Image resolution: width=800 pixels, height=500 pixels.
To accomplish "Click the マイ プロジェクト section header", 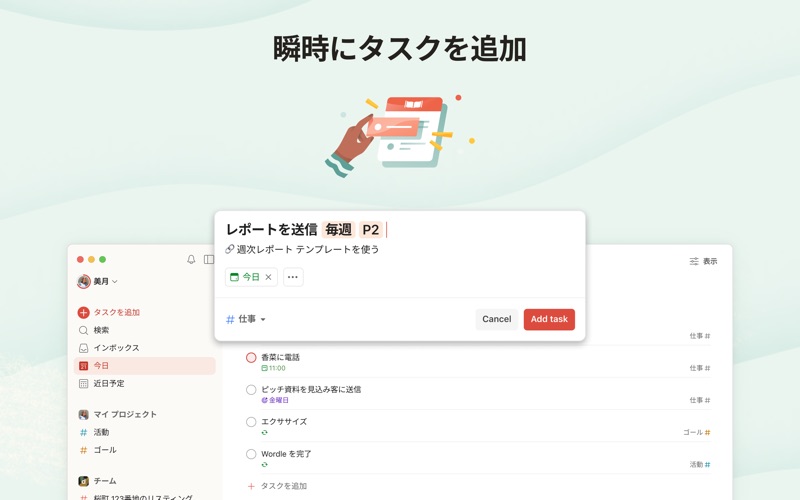I will coord(124,414).
